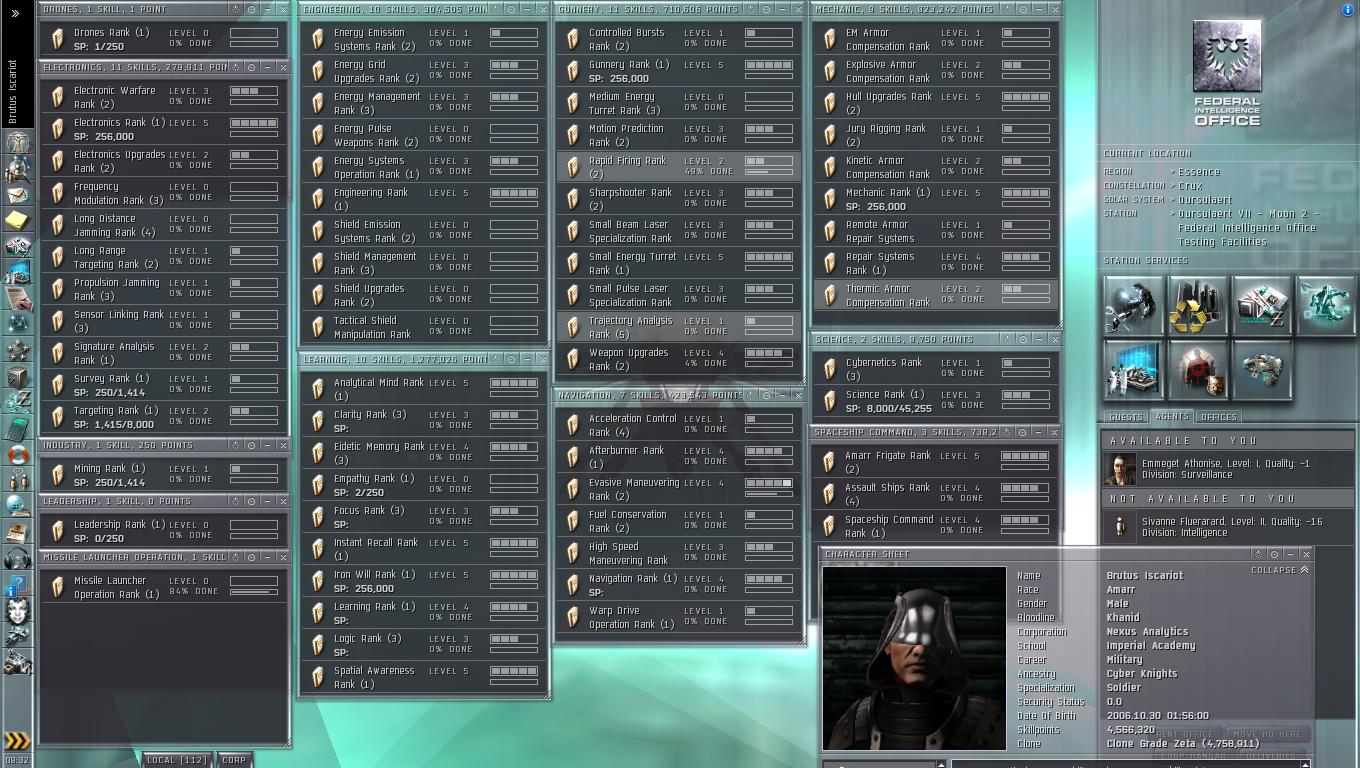
Task: Click the Nexus Analytics corporation name
Action: tap(1147, 632)
